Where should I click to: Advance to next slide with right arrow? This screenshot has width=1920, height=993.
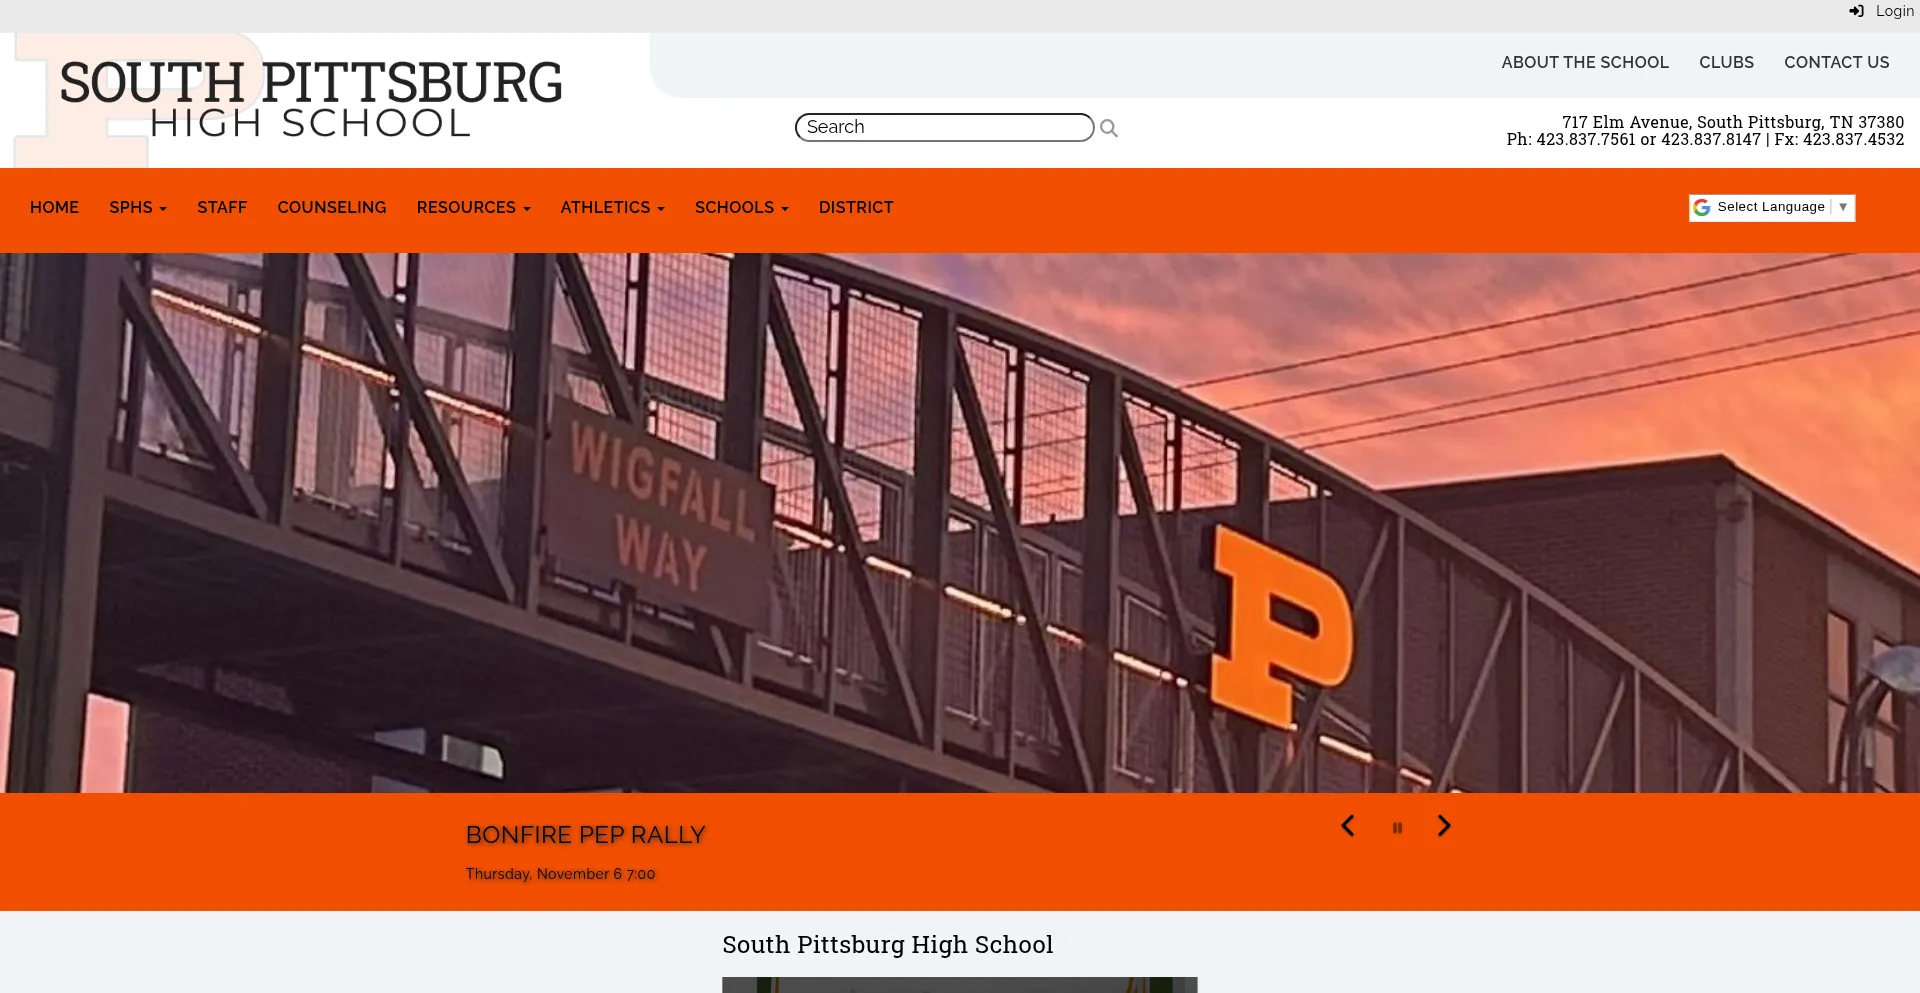pyautogui.click(x=1444, y=826)
